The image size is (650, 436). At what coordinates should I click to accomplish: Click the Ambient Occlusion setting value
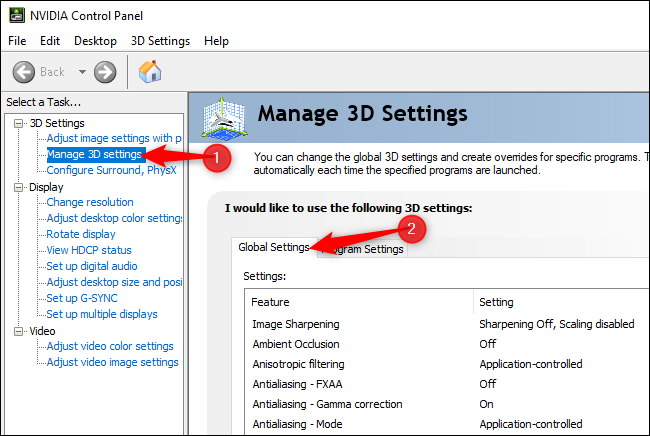[x=488, y=344]
